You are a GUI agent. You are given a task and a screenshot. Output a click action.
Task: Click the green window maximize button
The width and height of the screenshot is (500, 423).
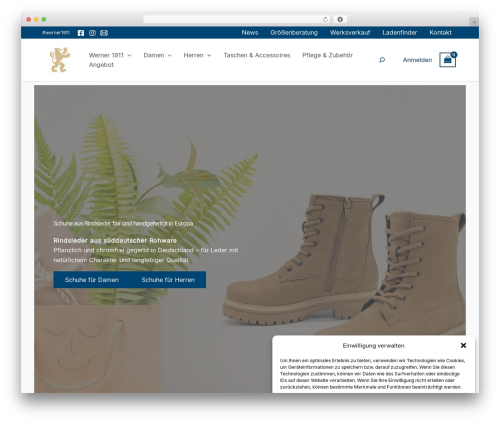(x=44, y=19)
